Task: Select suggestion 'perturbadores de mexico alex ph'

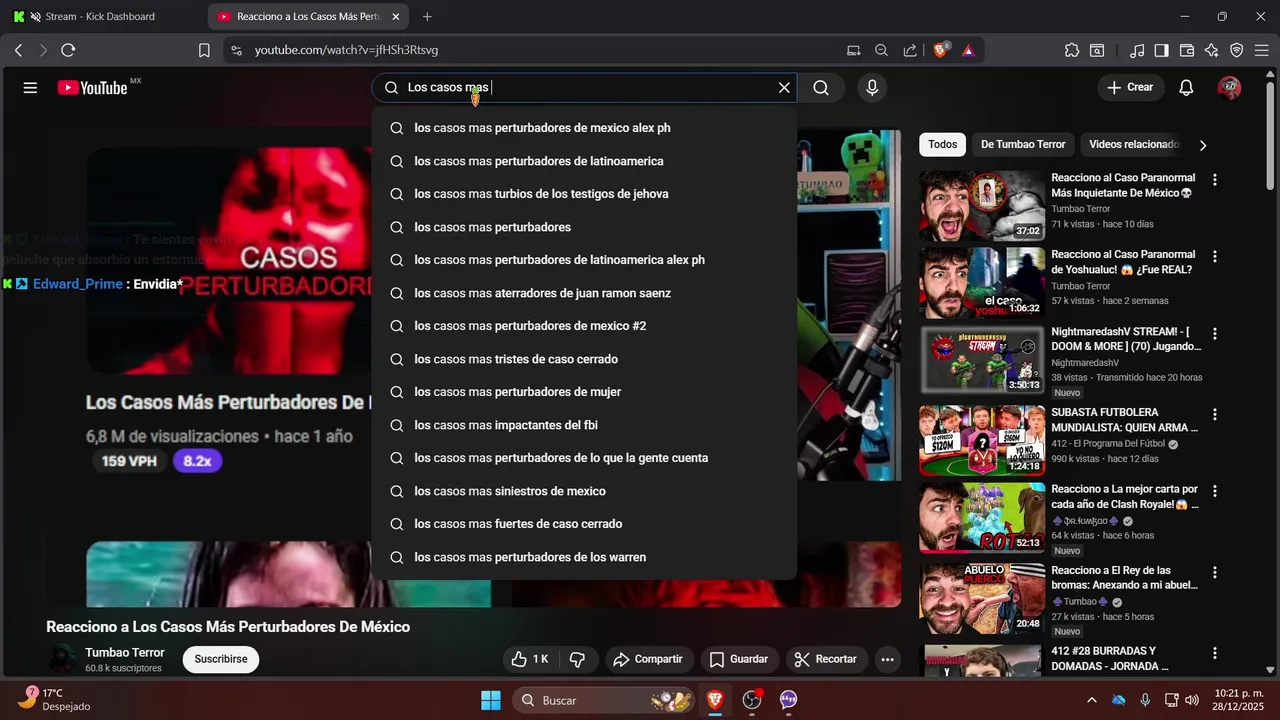Action: pyautogui.click(x=584, y=128)
